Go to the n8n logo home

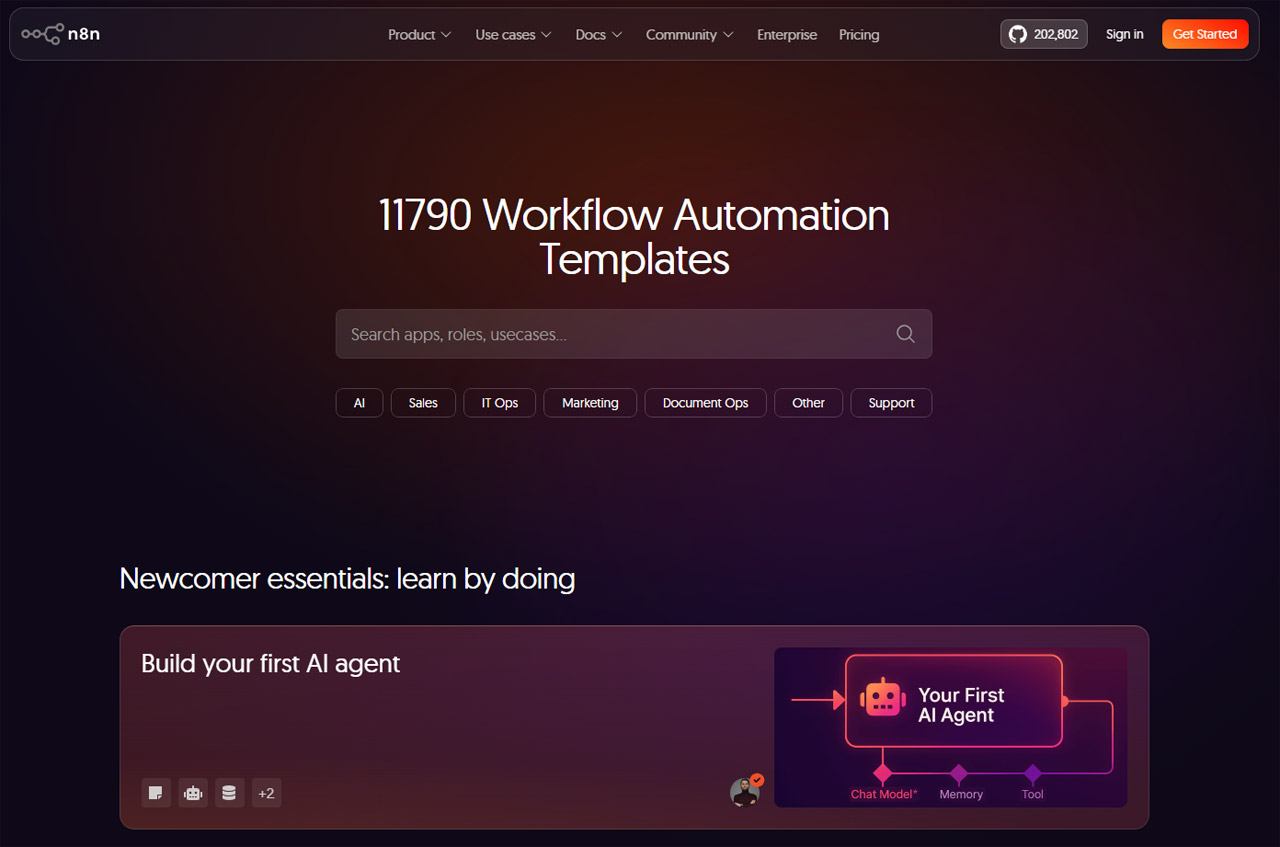61,34
